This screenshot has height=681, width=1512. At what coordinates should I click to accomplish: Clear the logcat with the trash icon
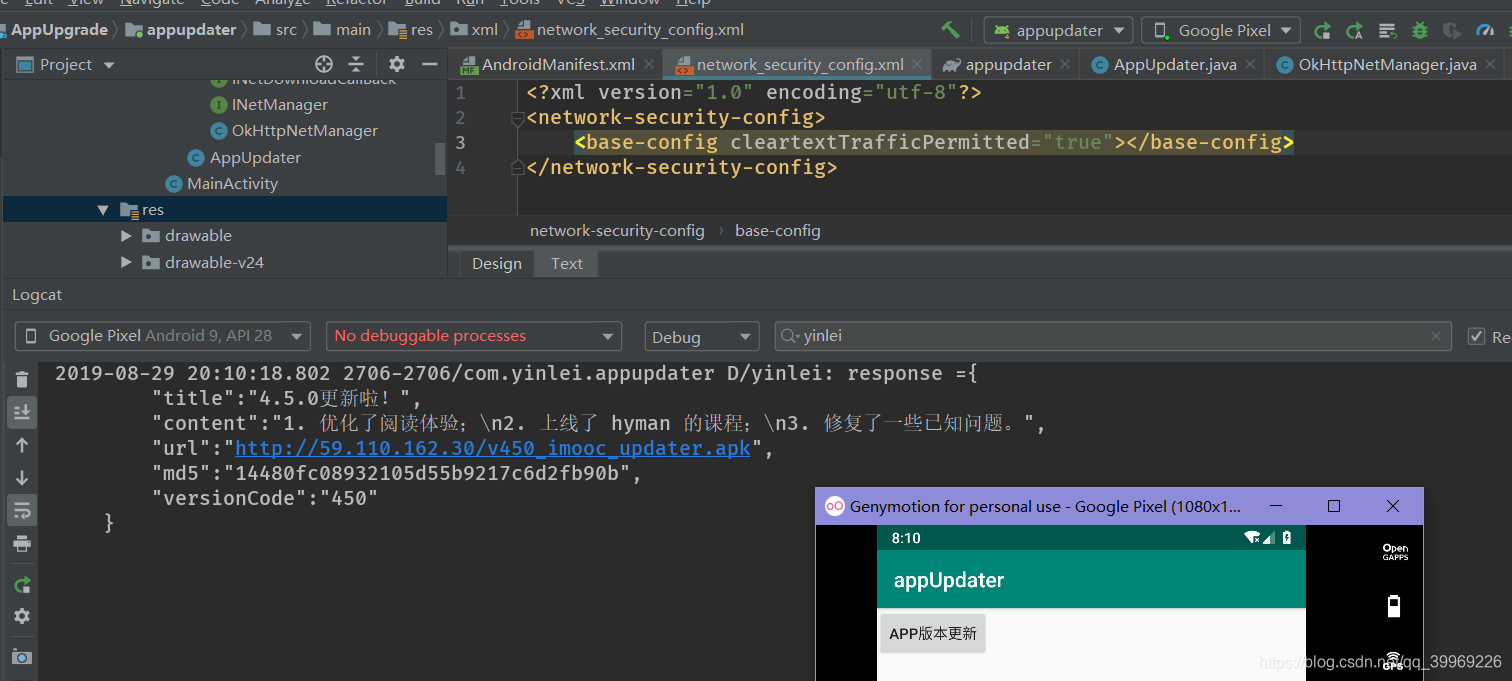(x=22, y=379)
